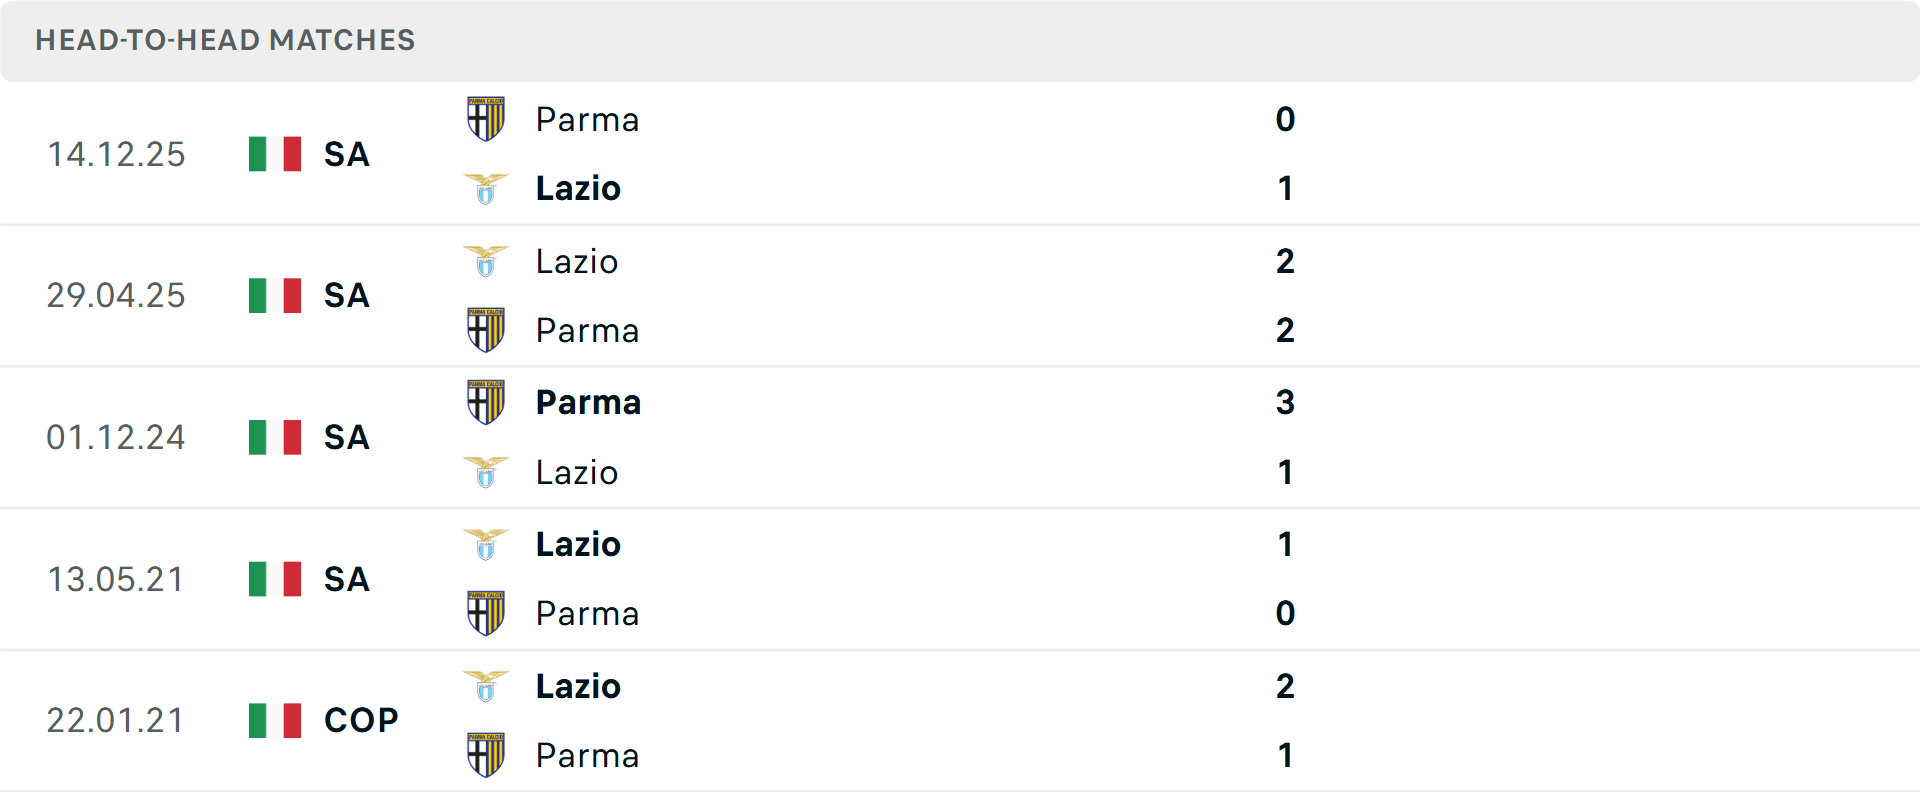Click the score 2 beside Lazio in the COP match
This screenshot has width=1920, height=792.
[1286, 686]
